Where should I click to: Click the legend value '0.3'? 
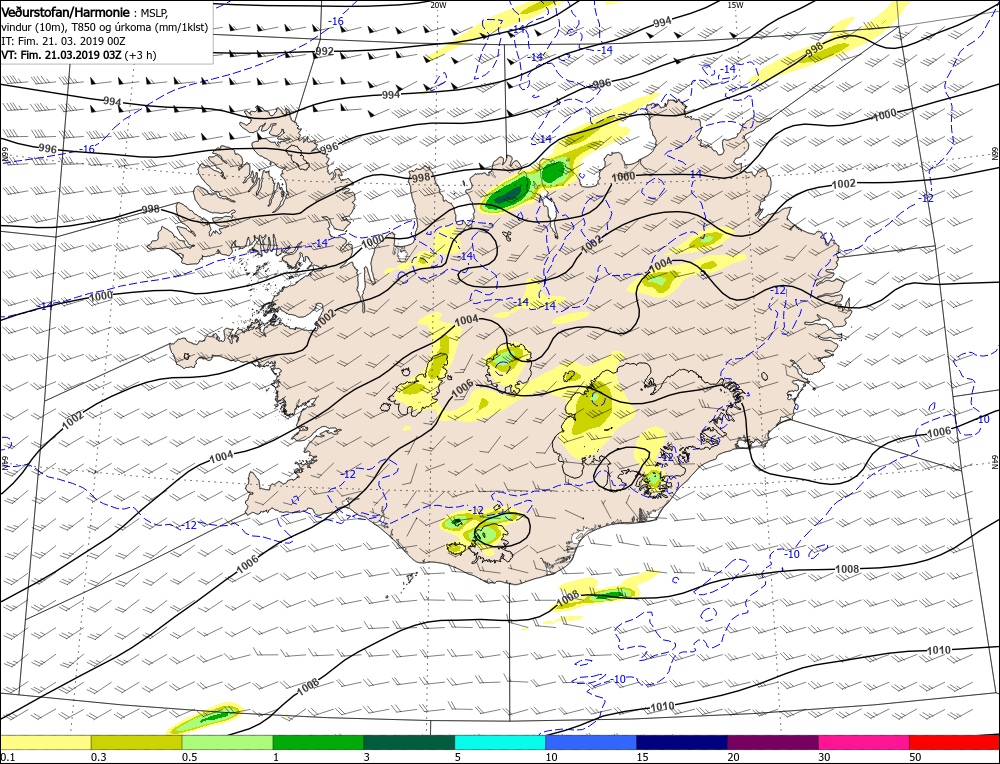pyautogui.click(x=98, y=757)
